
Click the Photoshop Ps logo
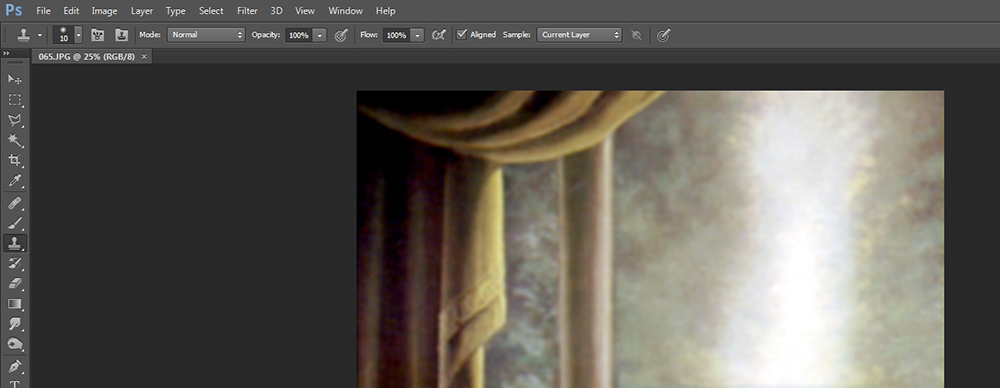tap(13, 10)
